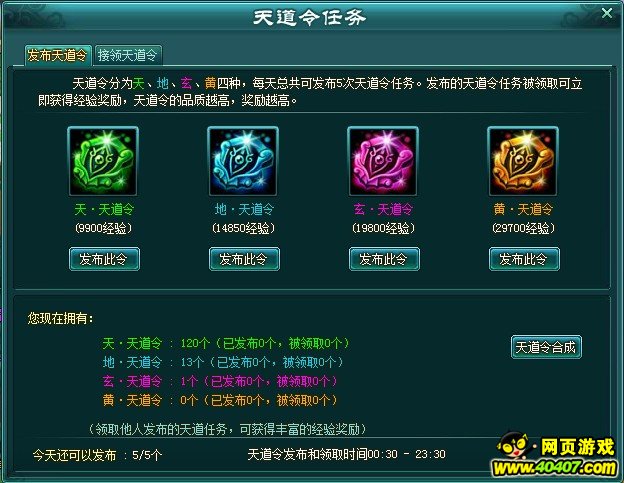
Task: Select the 黄·天道令 0个 inventory row
Action: 220,400
